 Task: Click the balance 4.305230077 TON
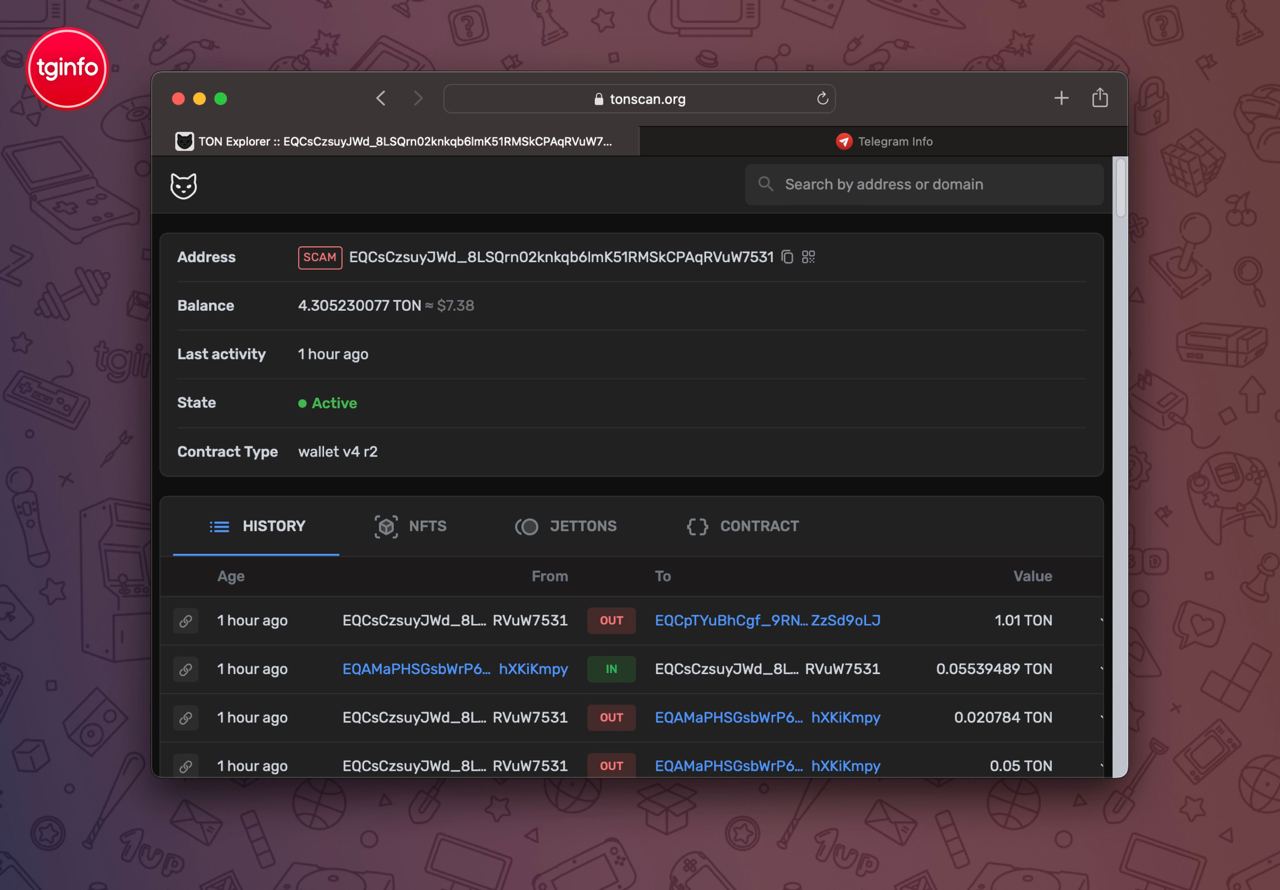(x=359, y=306)
